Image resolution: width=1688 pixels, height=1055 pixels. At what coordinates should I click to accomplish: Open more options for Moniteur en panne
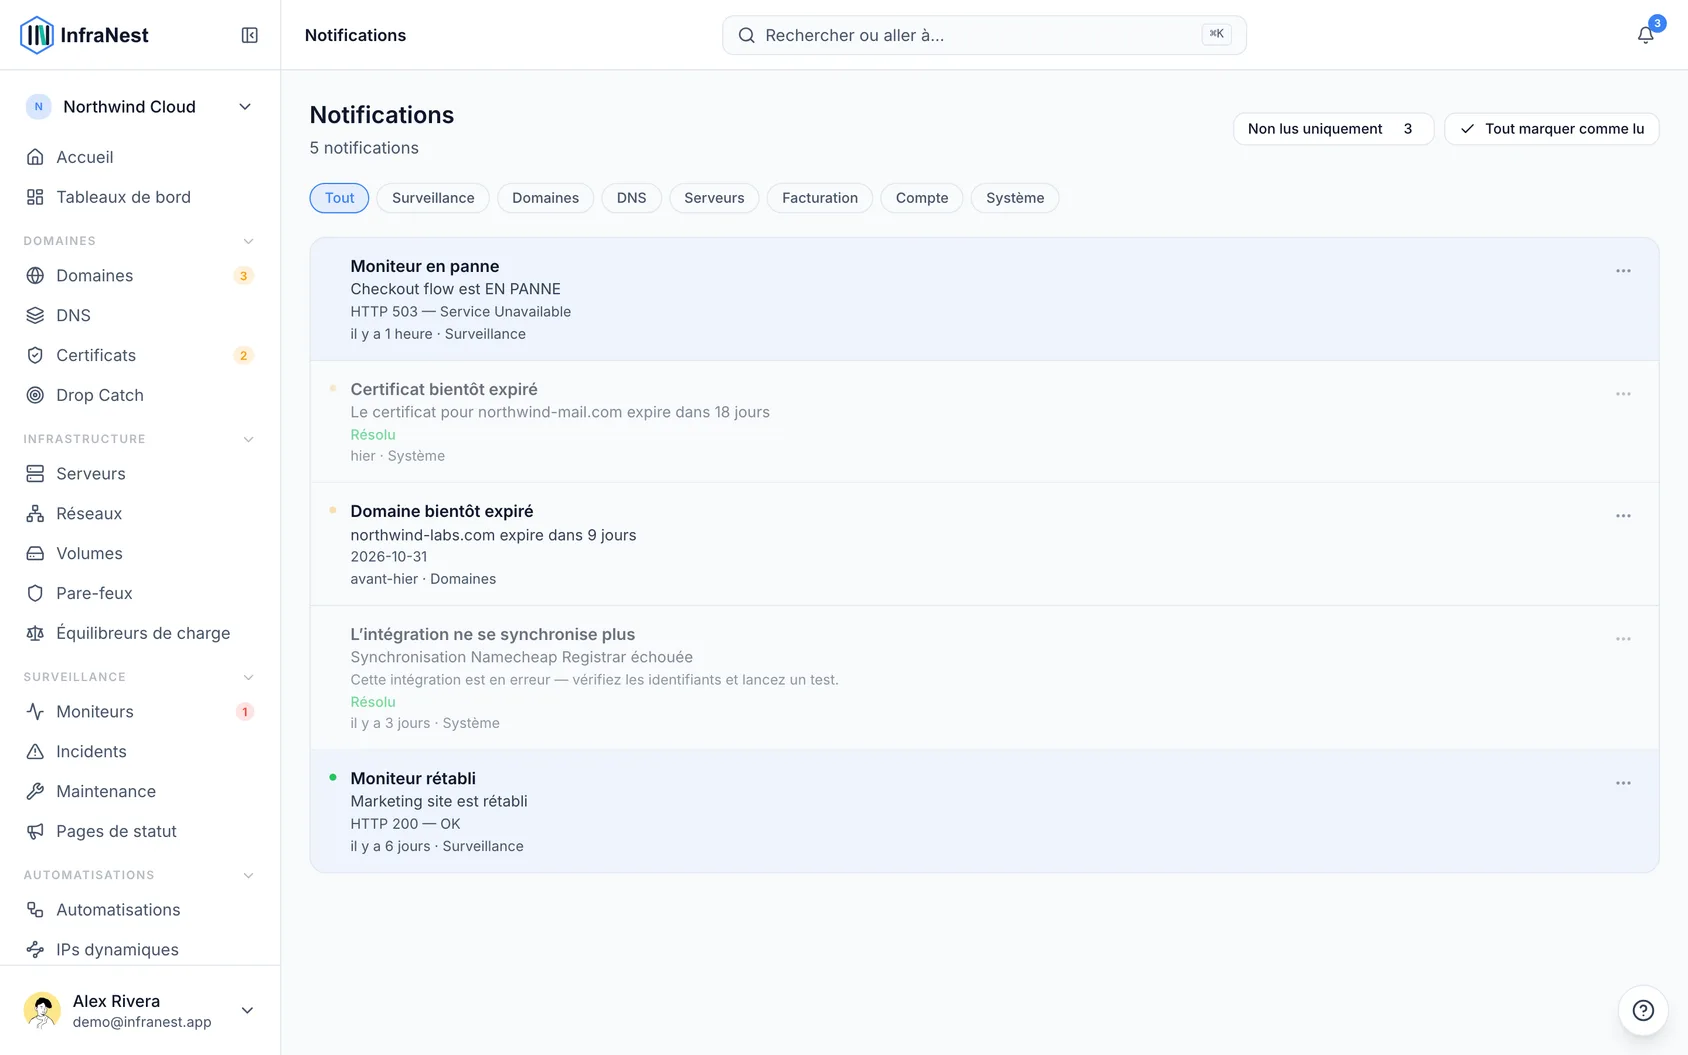(1623, 271)
